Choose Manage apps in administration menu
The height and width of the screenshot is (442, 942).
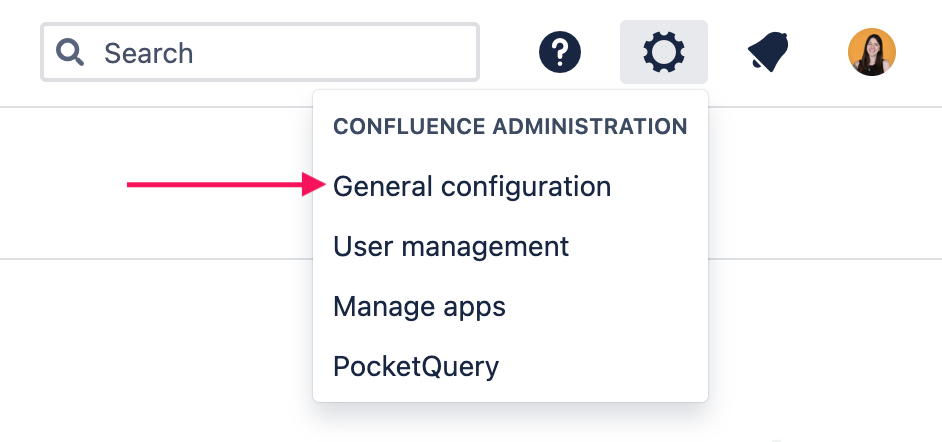tap(419, 306)
